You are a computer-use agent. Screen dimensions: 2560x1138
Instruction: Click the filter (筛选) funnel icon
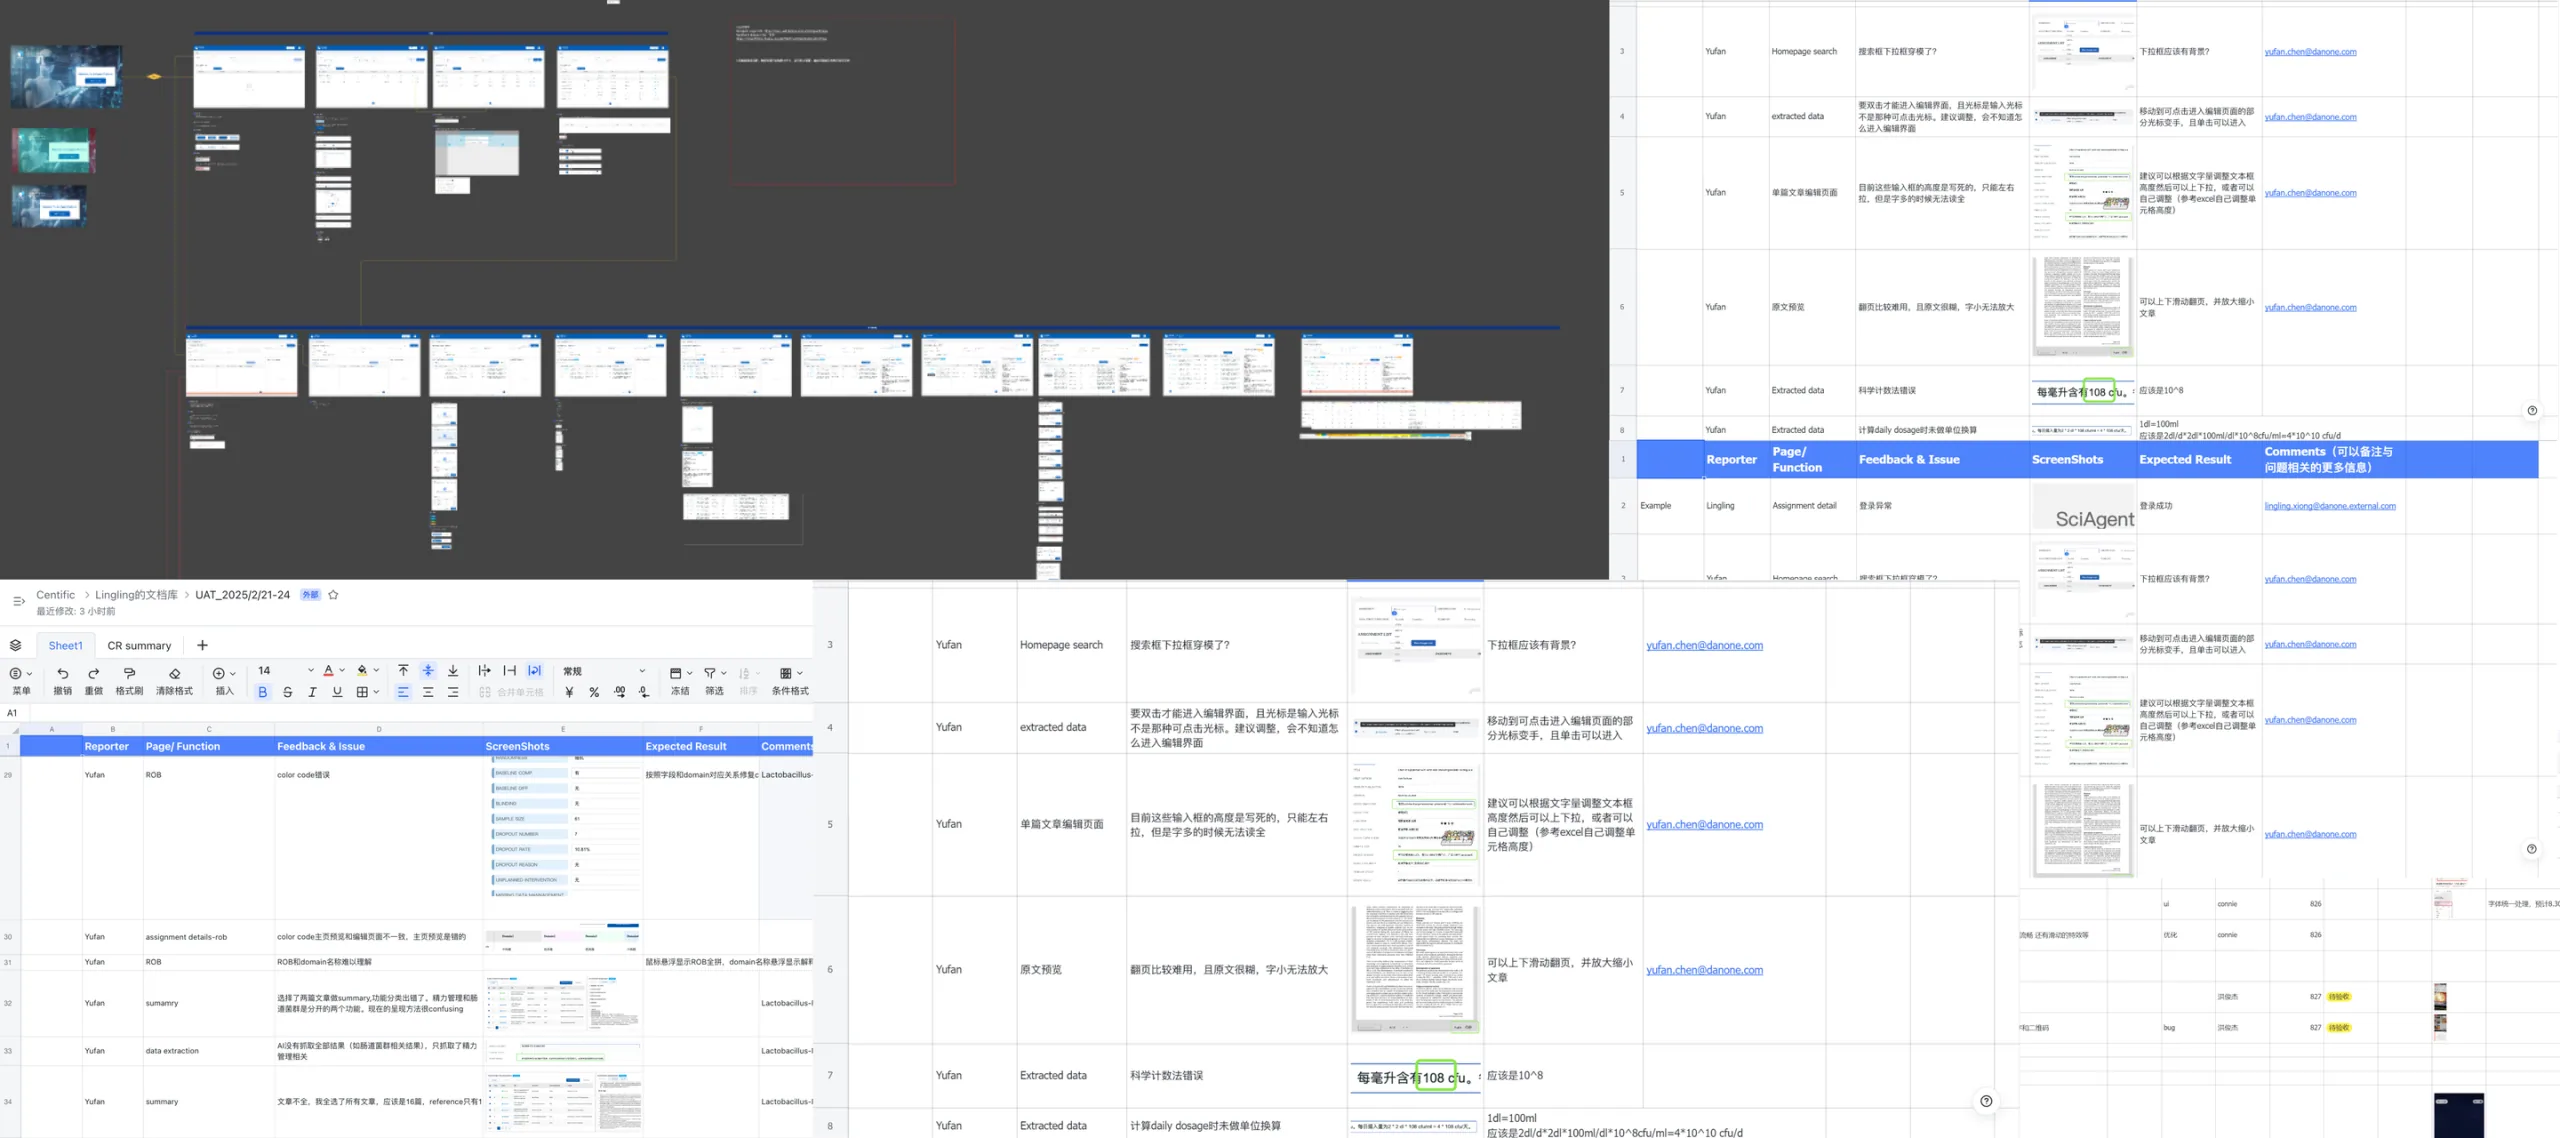[x=709, y=673]
